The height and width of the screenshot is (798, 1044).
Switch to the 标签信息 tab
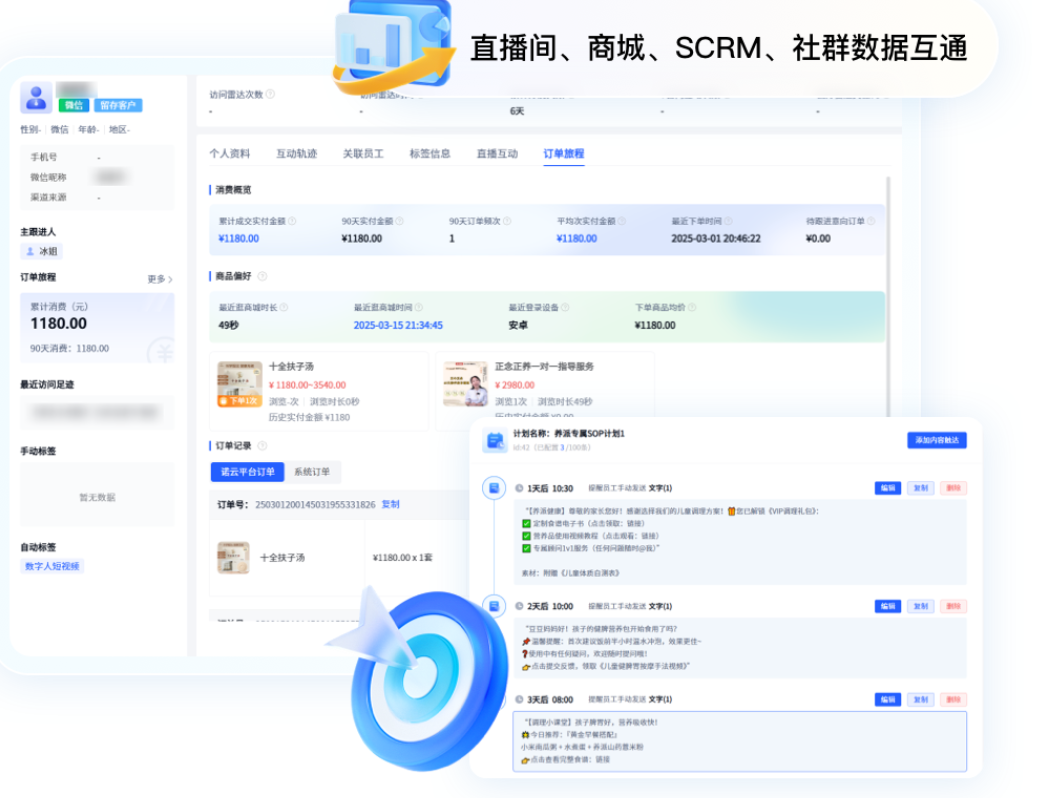tap(428, 154)
